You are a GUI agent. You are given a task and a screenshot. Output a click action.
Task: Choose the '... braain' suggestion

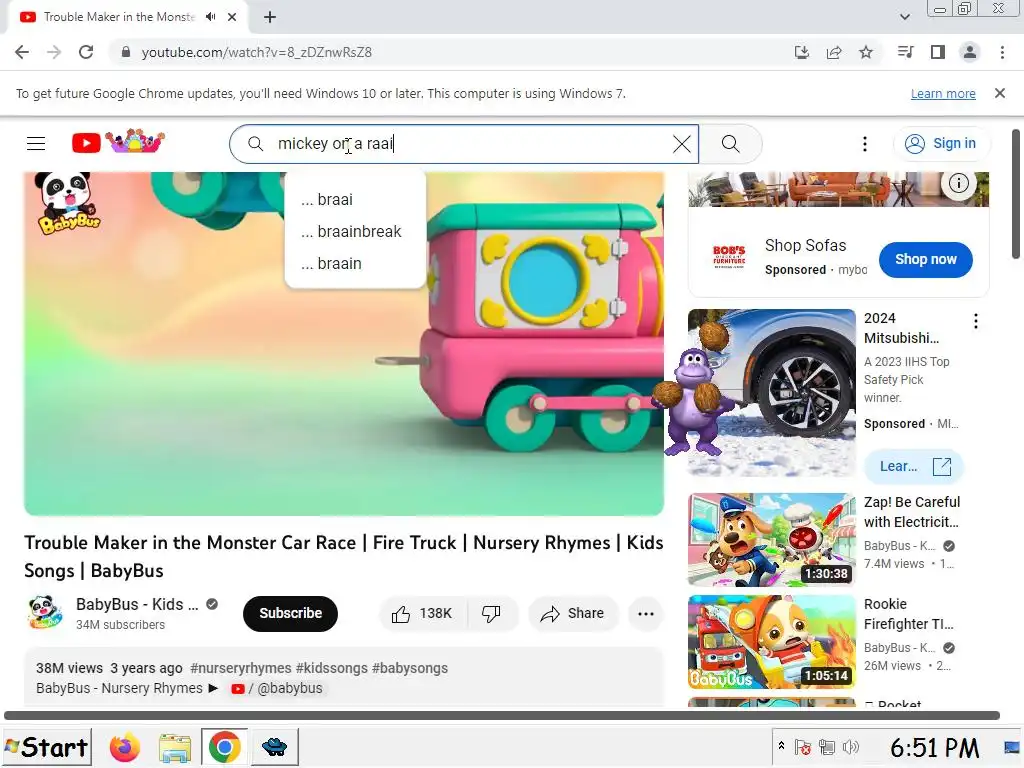(x=355, y=263)
